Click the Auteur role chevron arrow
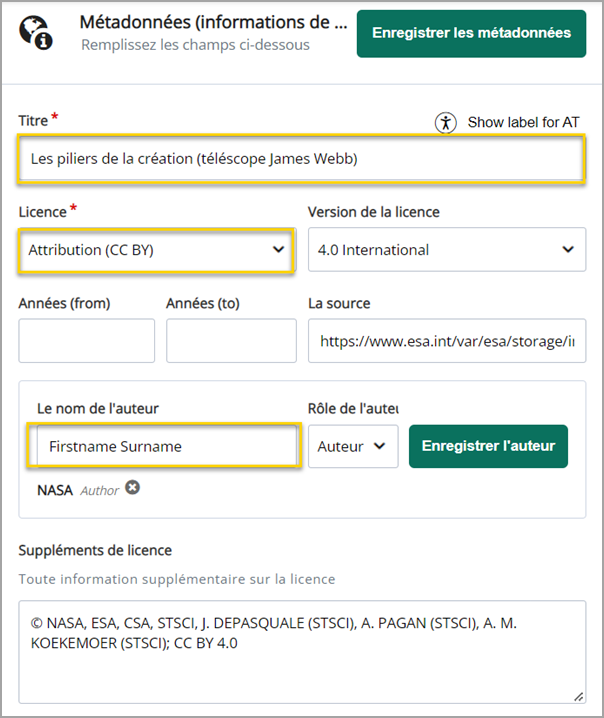Image resolution: width=604 pixels, height=718 pixels. pos(379,446)
